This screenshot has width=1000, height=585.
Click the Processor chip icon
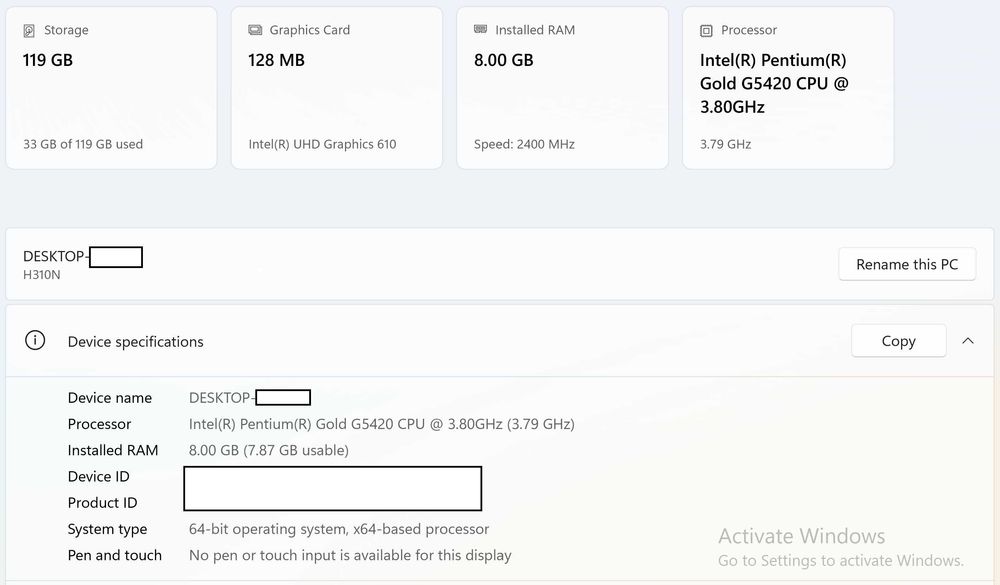point(707,31)
